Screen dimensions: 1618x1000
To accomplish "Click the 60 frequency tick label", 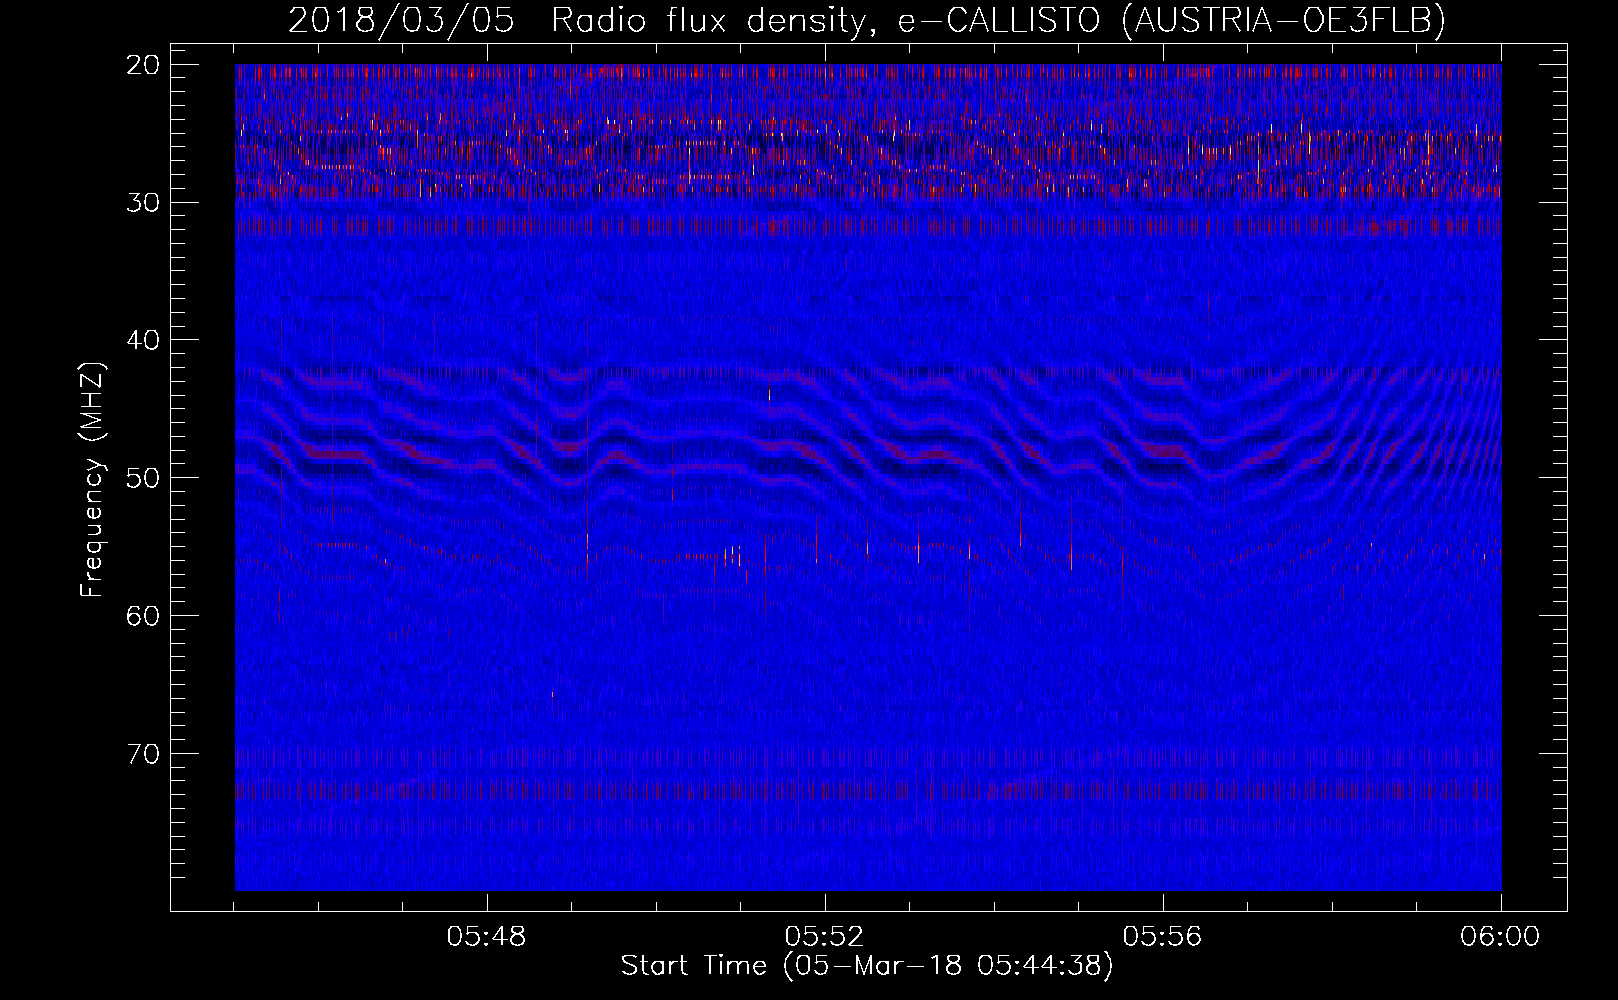I will tap(144, 615).
